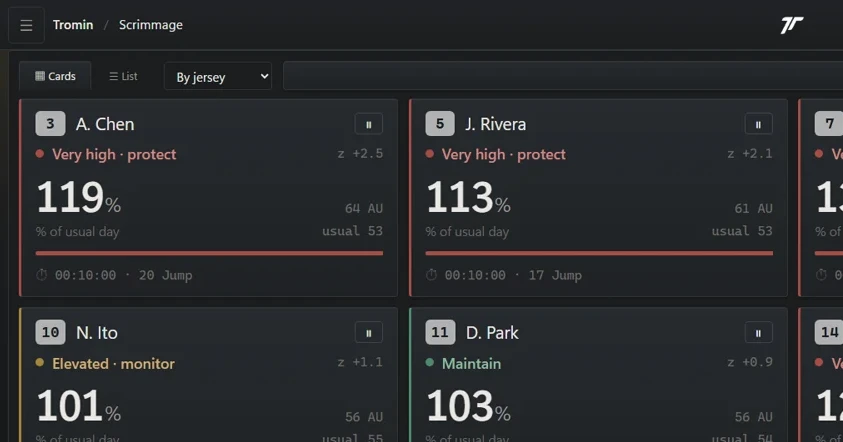Click the Maintain status on D. Park's card
843x442 pixels.
[471, 363]
